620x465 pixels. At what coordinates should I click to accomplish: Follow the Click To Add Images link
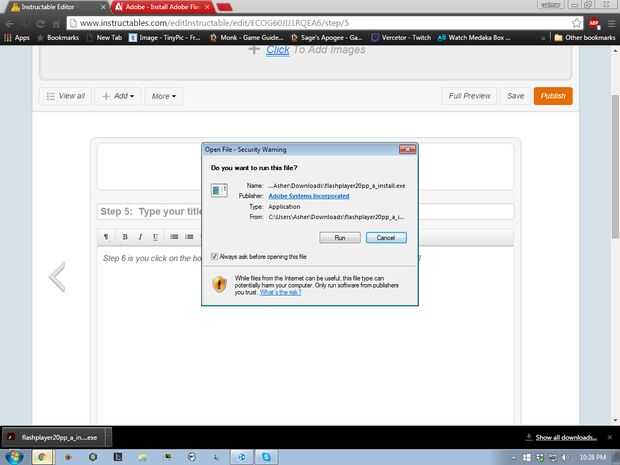coord(278,50)
